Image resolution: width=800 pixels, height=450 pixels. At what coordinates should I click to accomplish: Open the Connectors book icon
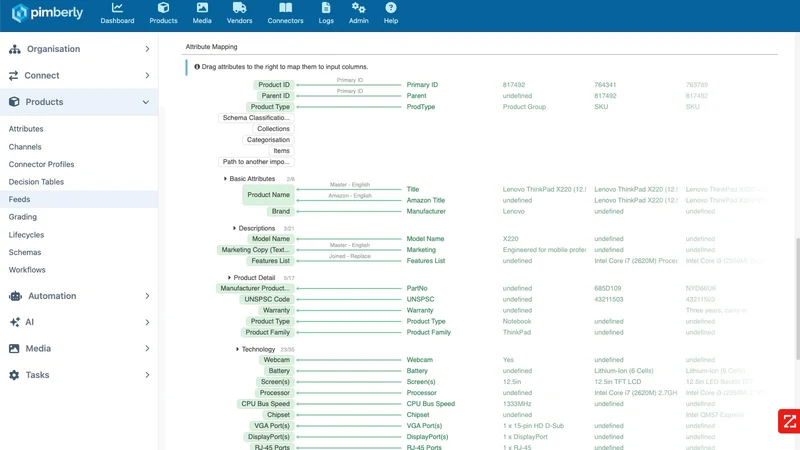(x=285, y=8)
